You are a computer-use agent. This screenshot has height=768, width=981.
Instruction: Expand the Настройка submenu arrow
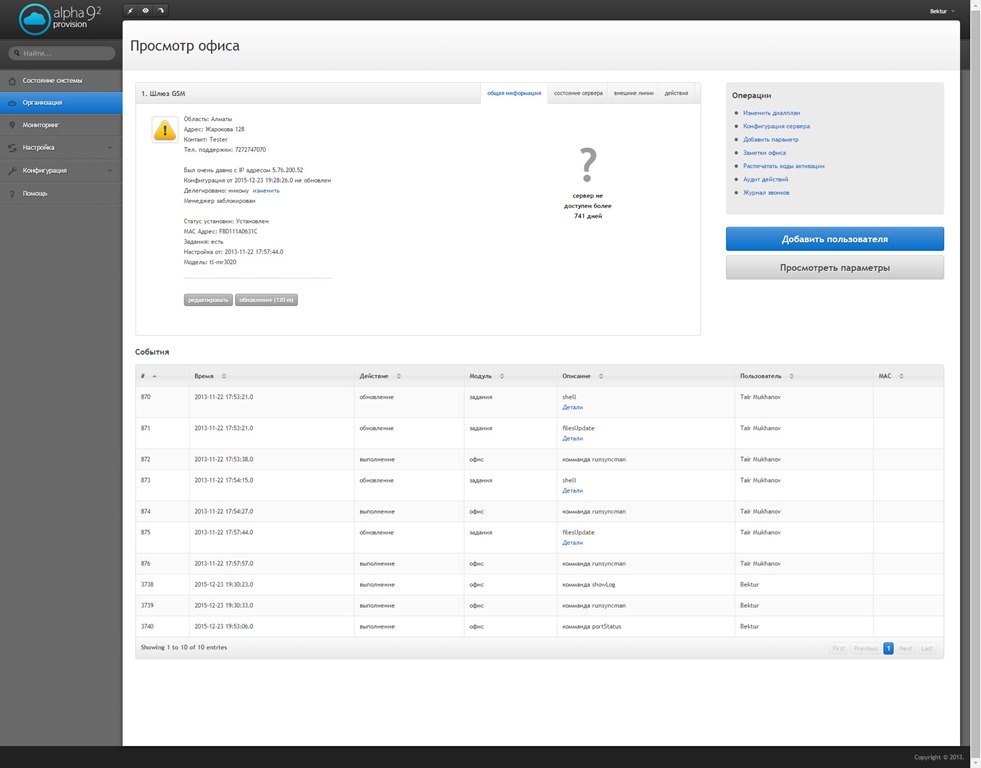coord(109,148)
